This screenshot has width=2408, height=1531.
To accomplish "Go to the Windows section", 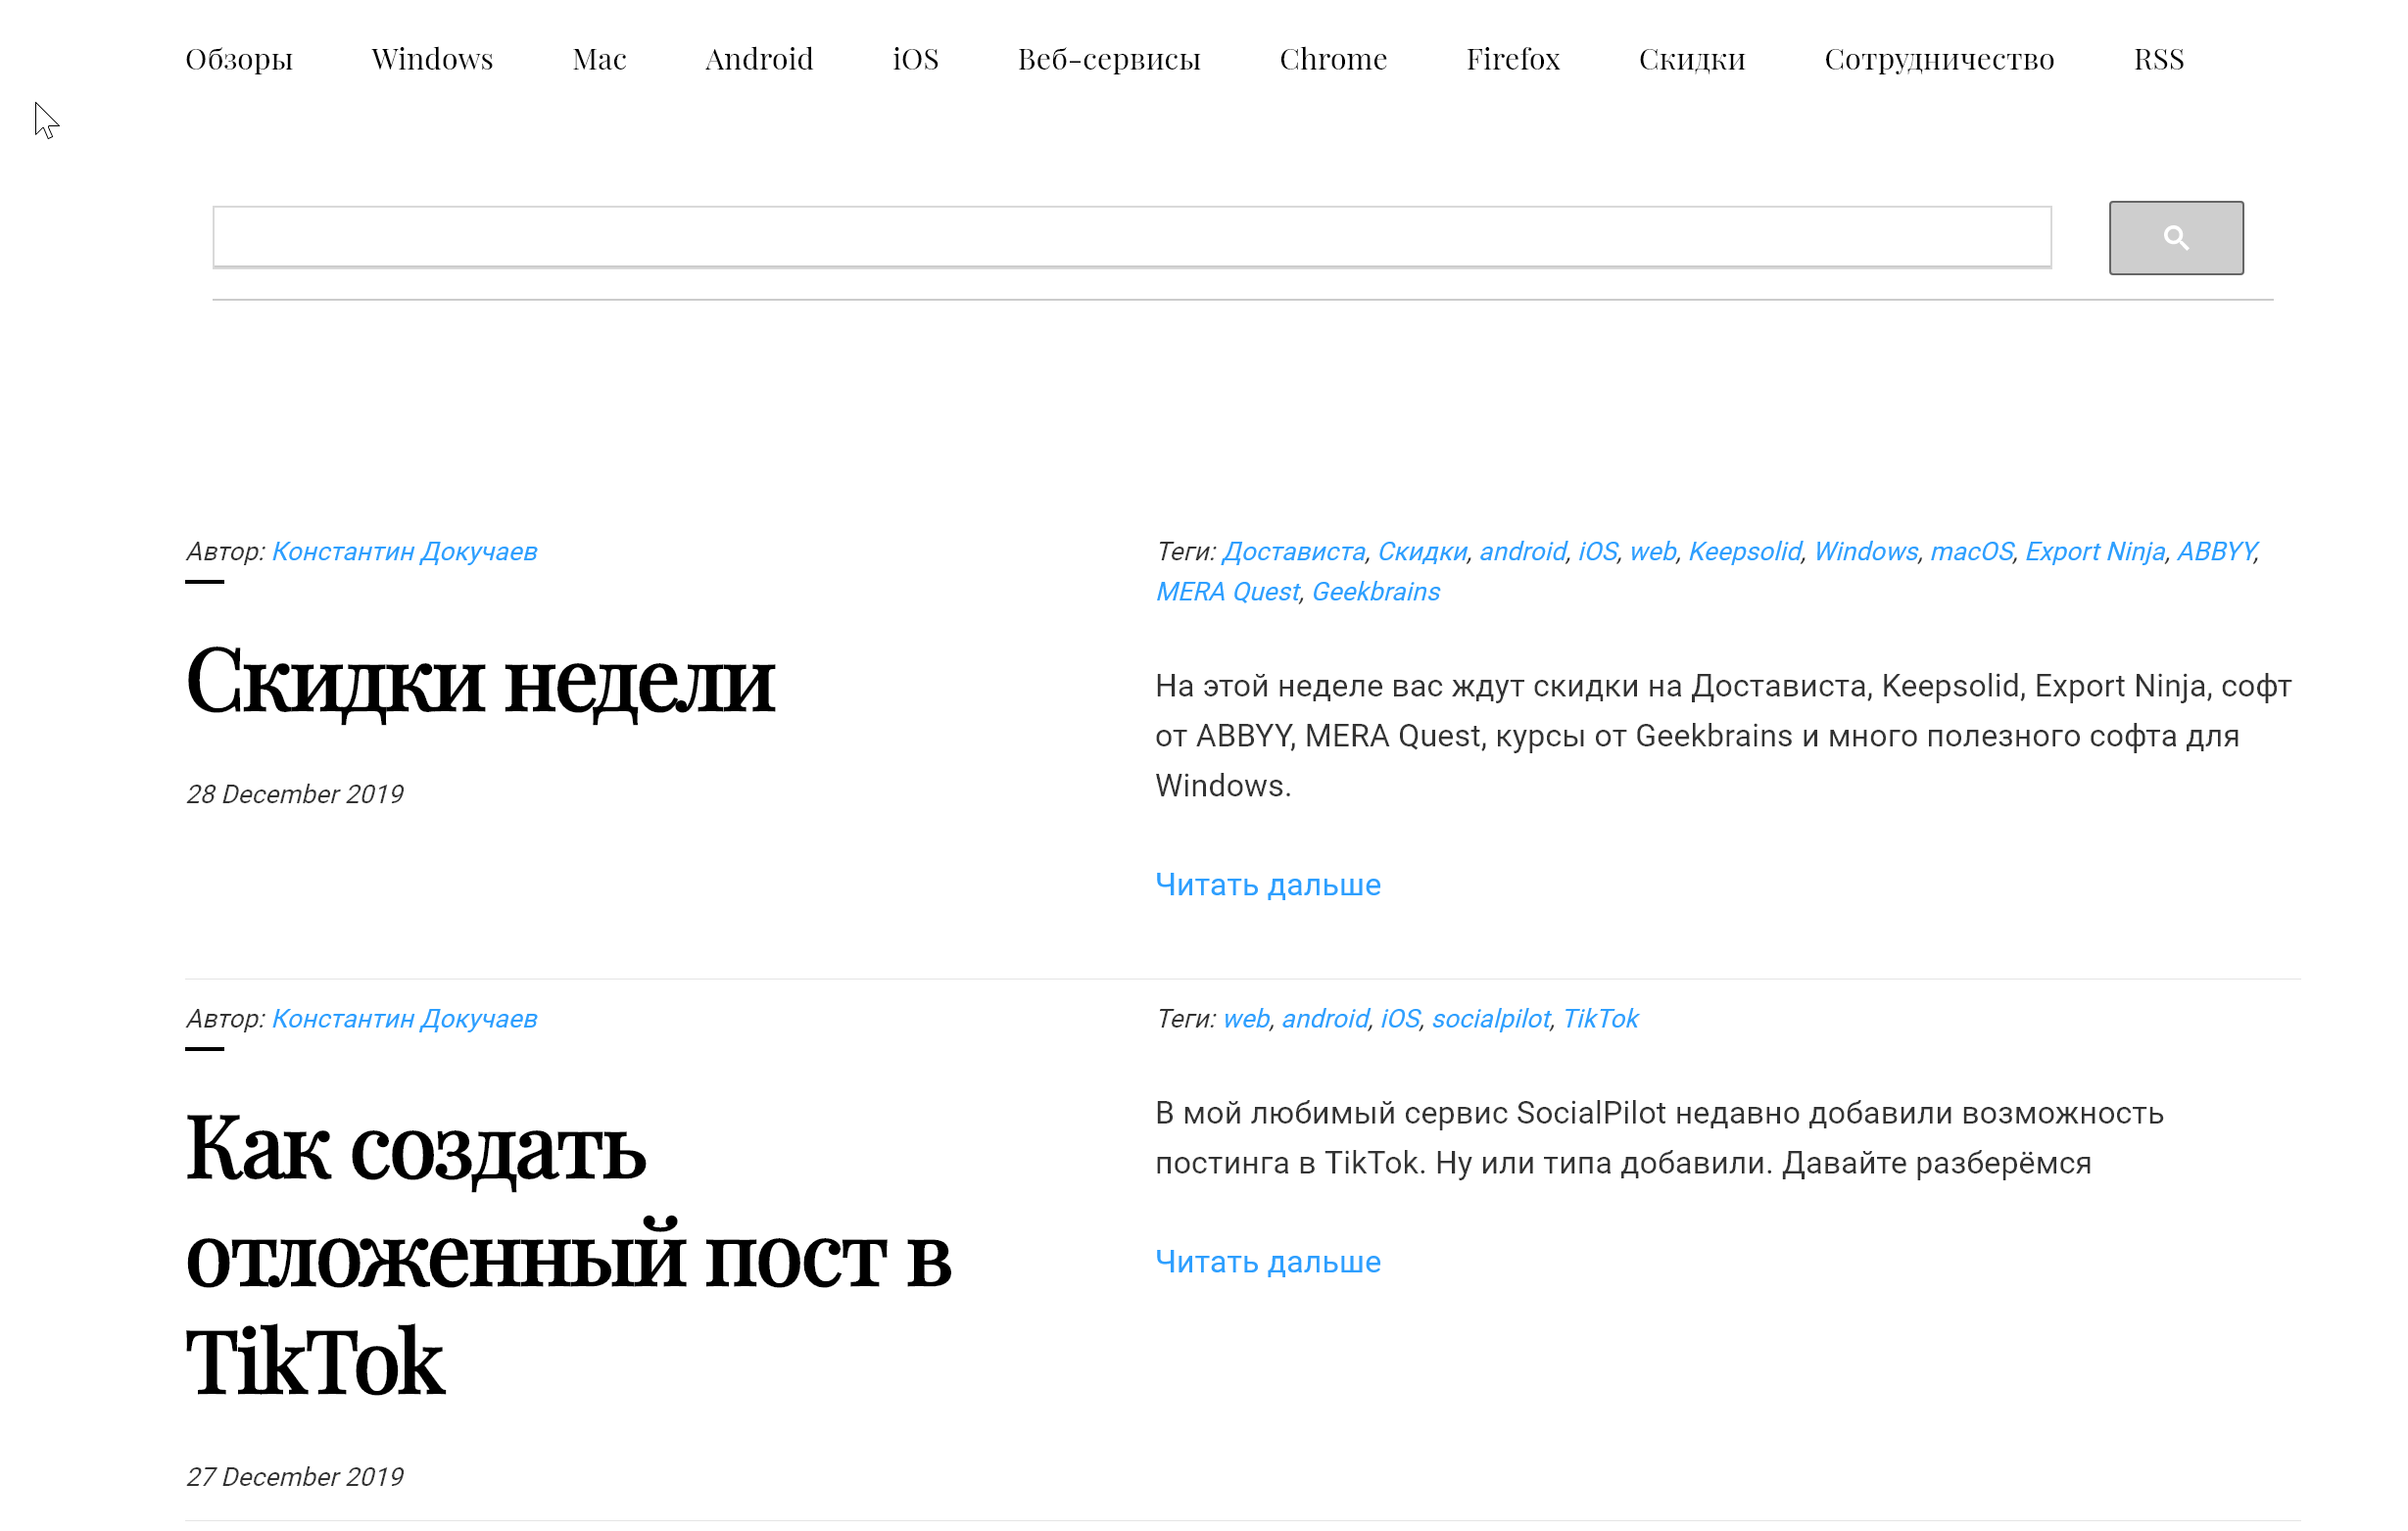I will point(432,59).
